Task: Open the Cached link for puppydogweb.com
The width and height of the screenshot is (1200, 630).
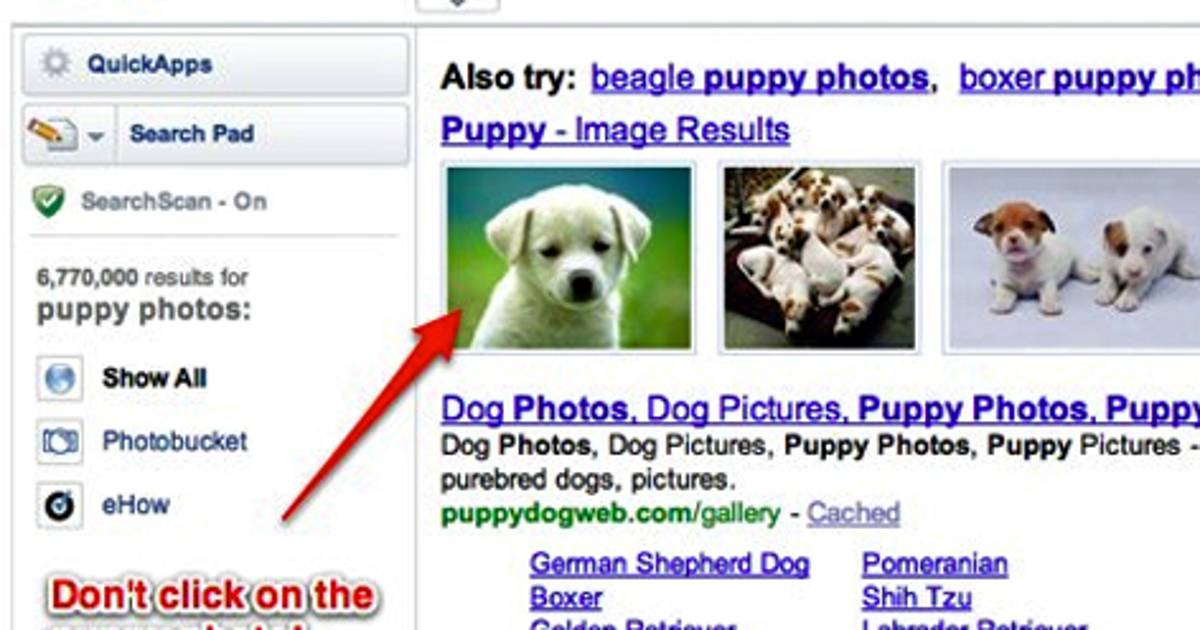Action: coord(853,514)
